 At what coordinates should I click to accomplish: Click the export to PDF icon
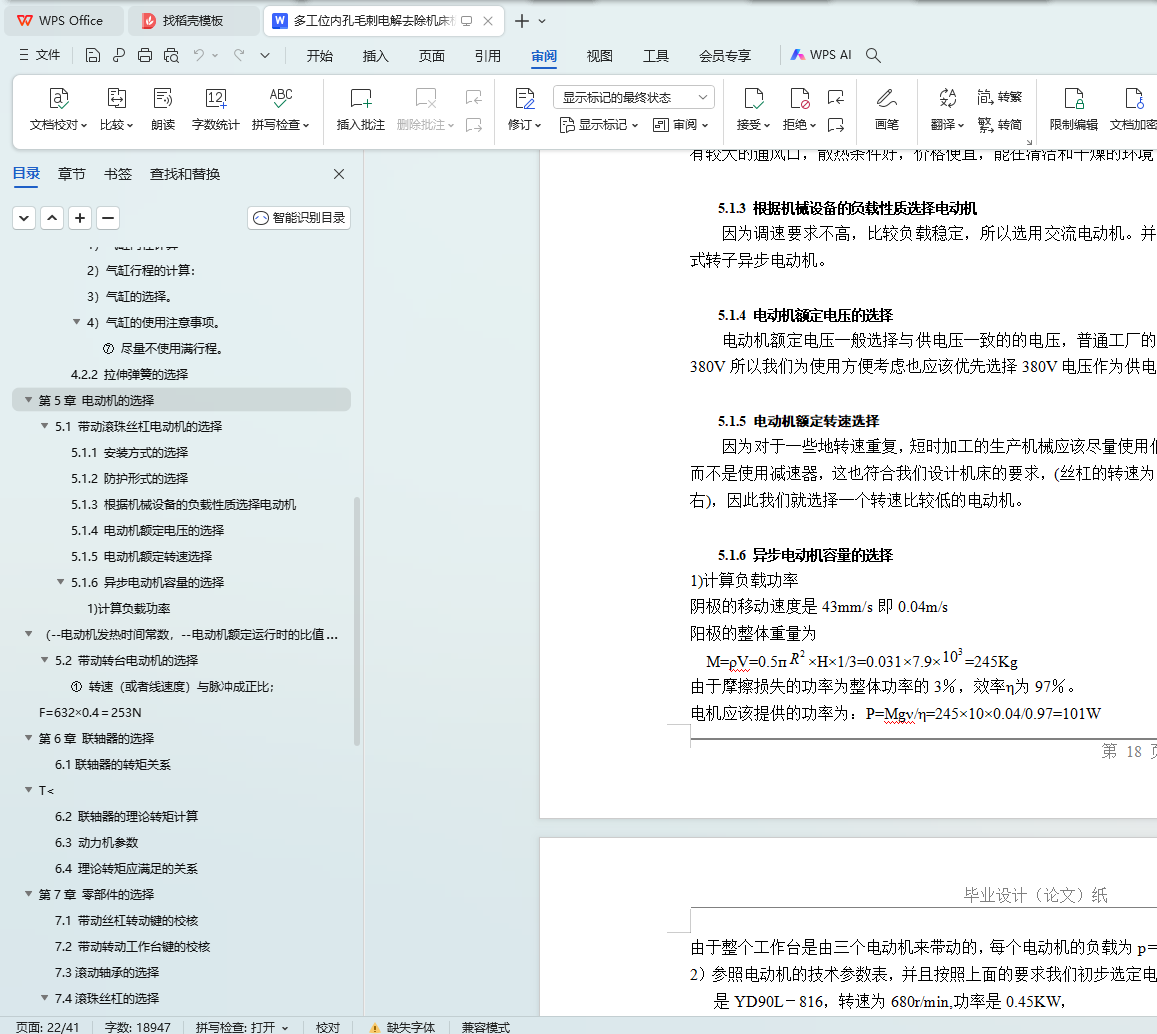point(119,55)
